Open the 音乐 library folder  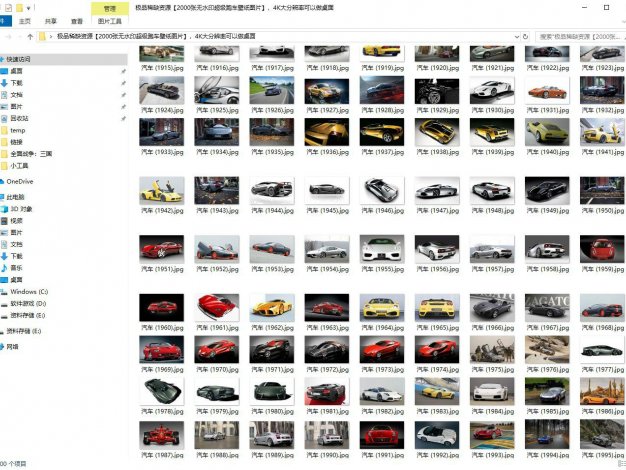(16, 268)
